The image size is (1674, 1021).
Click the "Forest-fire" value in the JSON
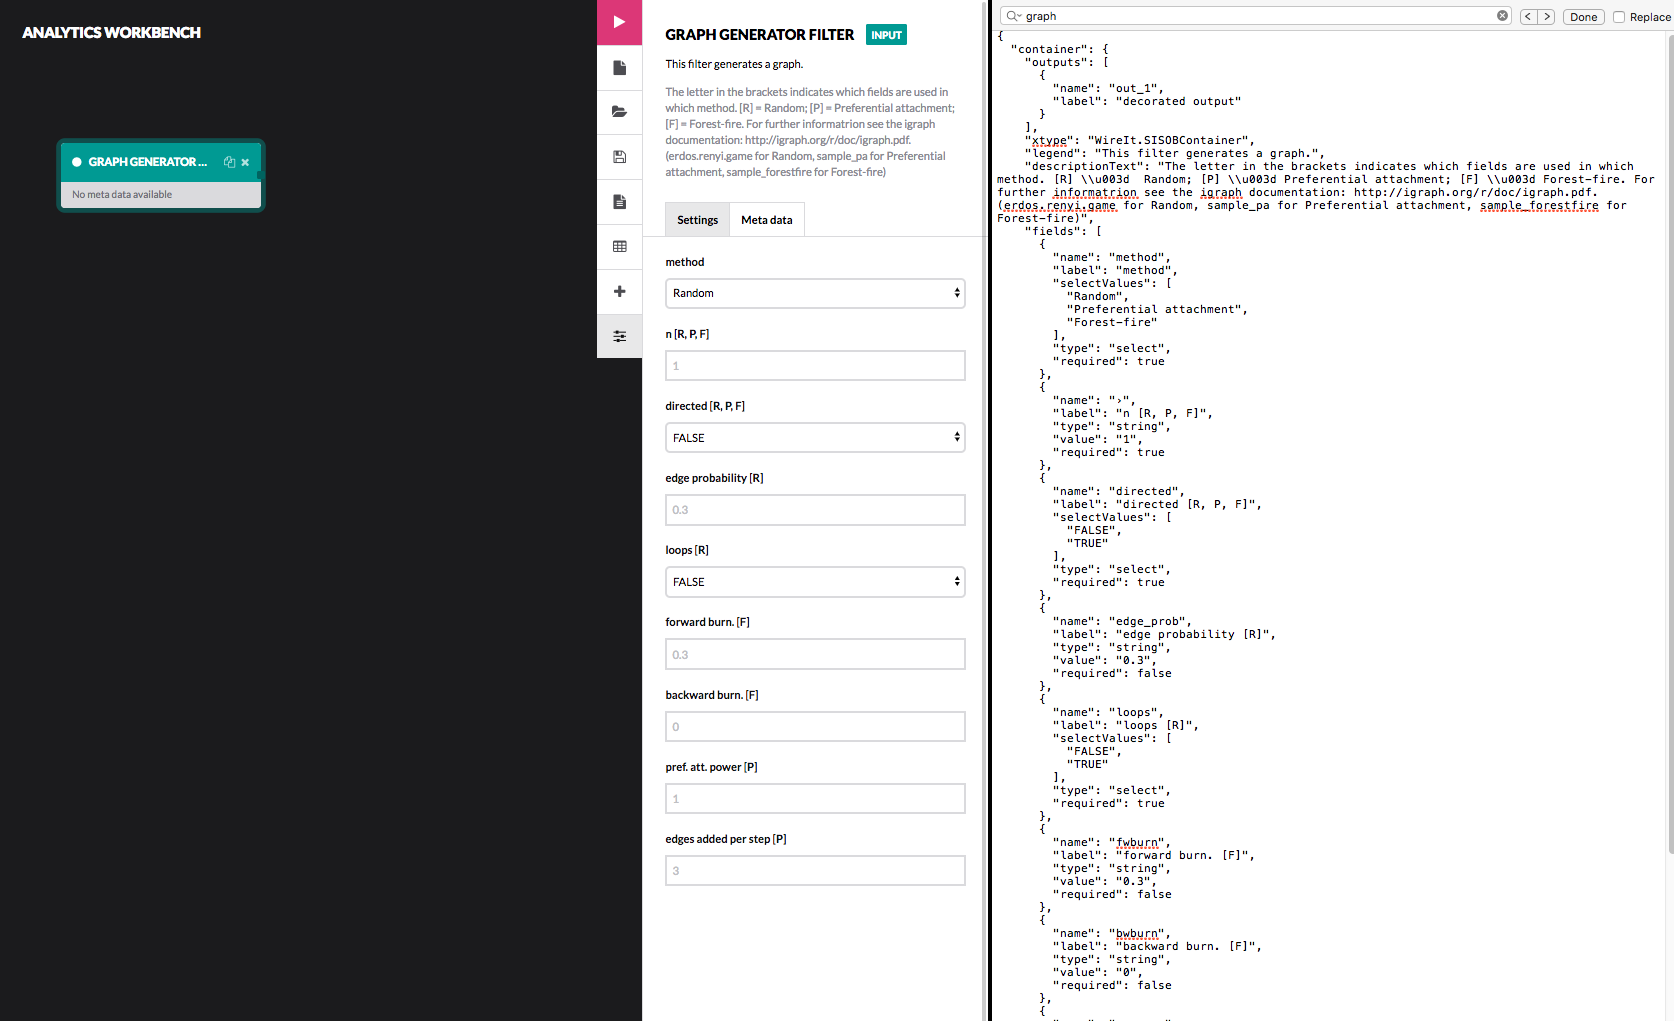[1112, 323]
